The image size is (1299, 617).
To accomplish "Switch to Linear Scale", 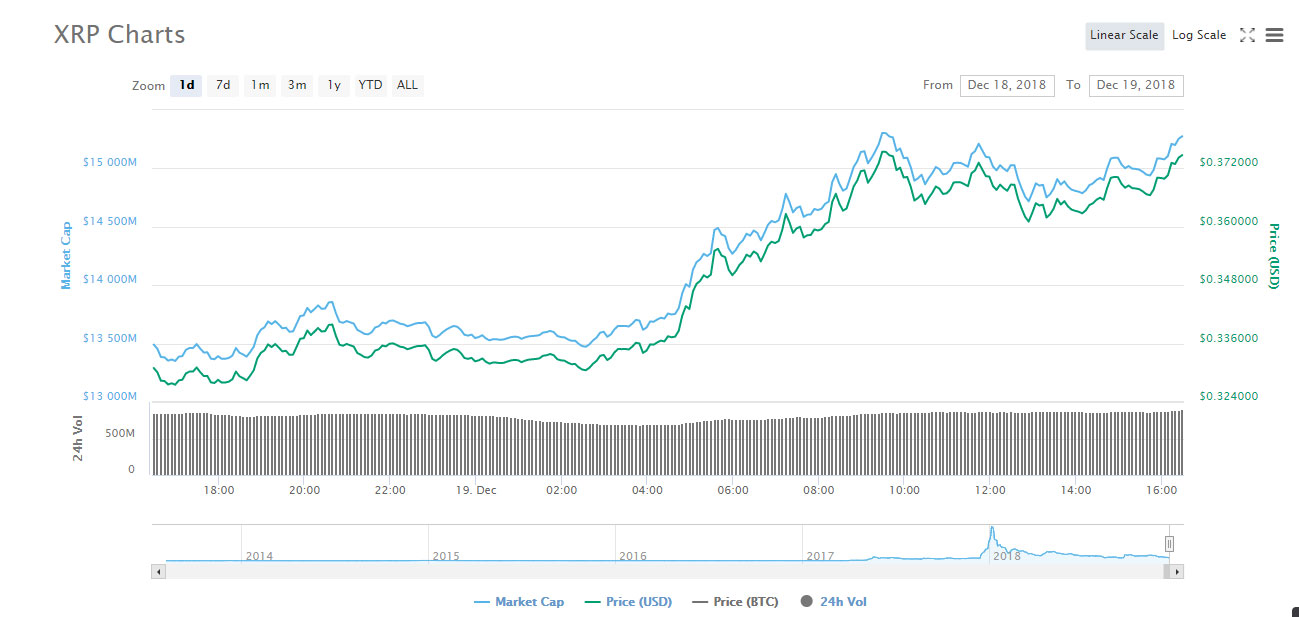I will pyautogui.click(x=1124, y=35).
